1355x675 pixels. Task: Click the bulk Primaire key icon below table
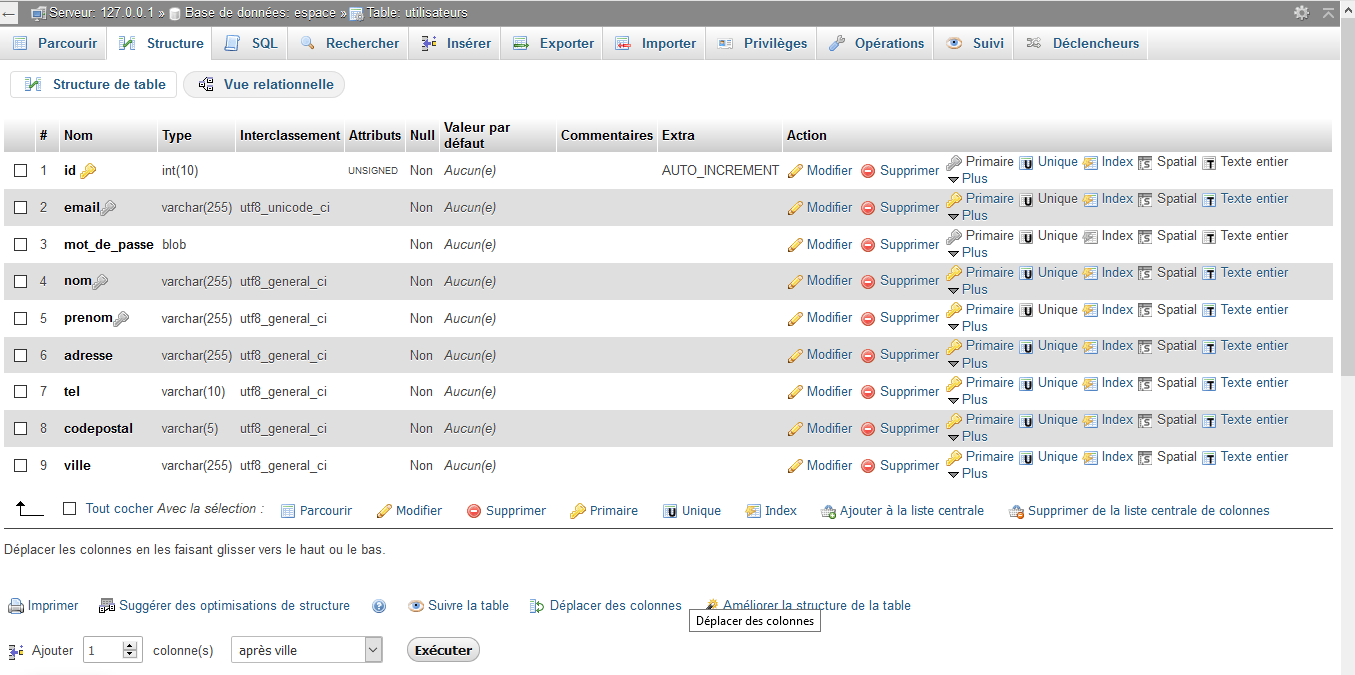tap(577, 511)
